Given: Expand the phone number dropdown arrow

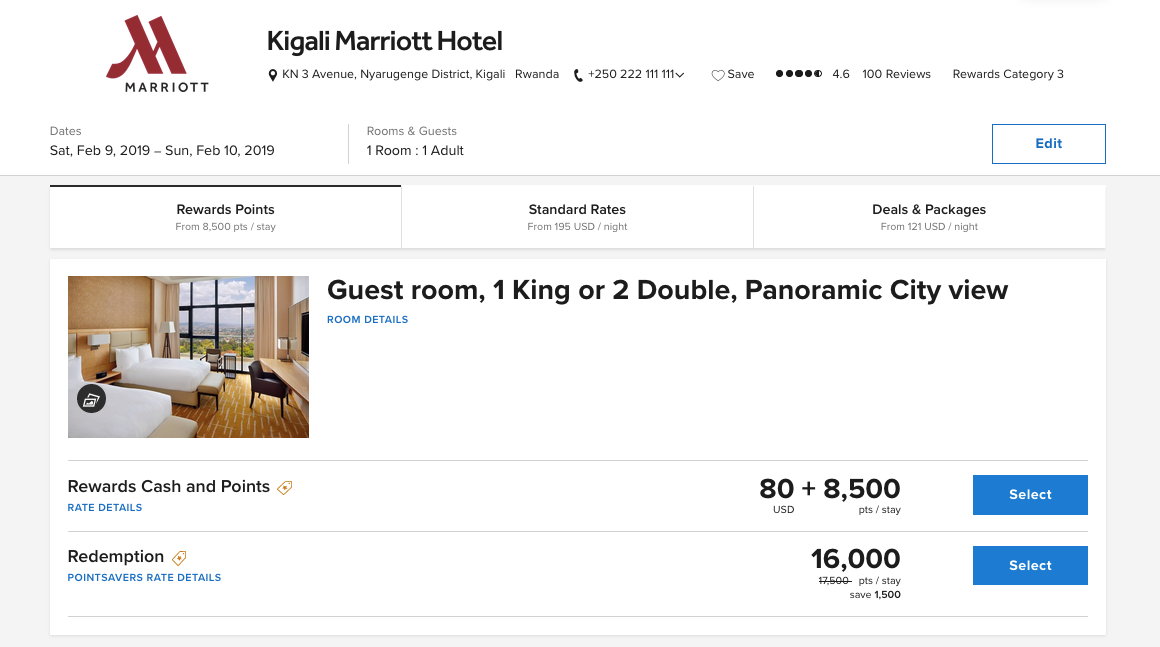Looking at the screenshot, I should pos(681,75).
